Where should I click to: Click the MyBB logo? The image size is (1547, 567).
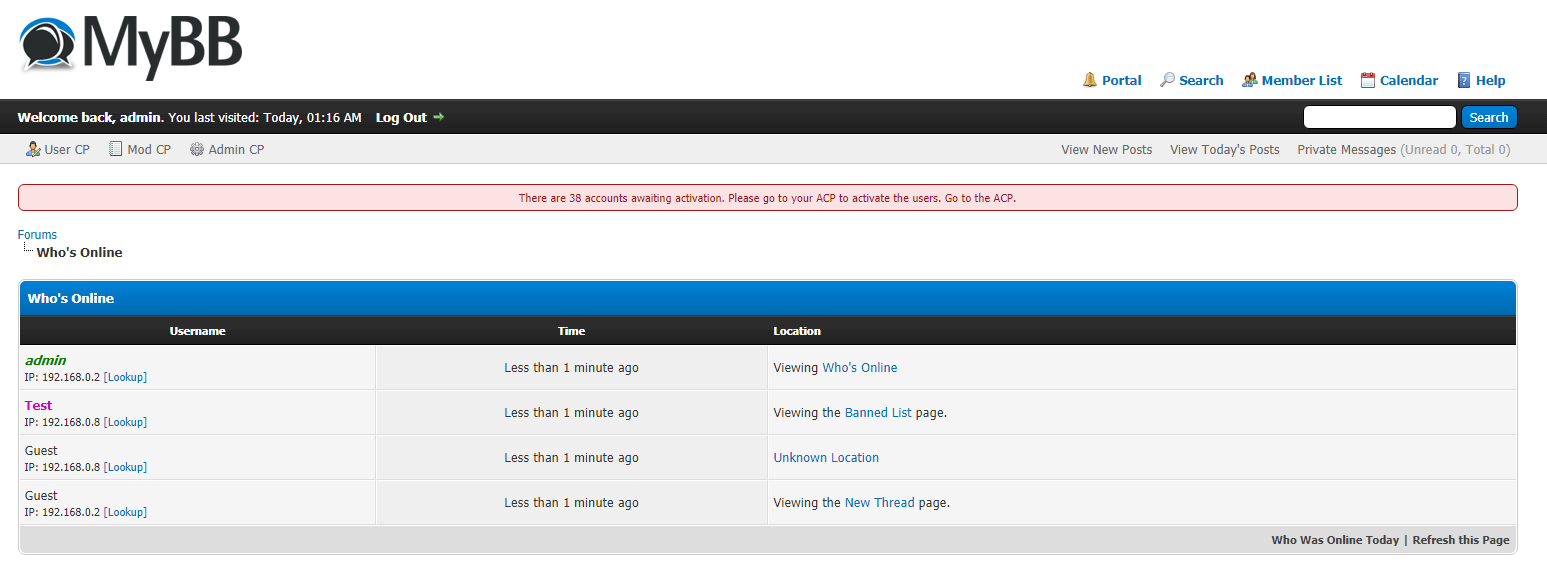click(x=131, y=45)
